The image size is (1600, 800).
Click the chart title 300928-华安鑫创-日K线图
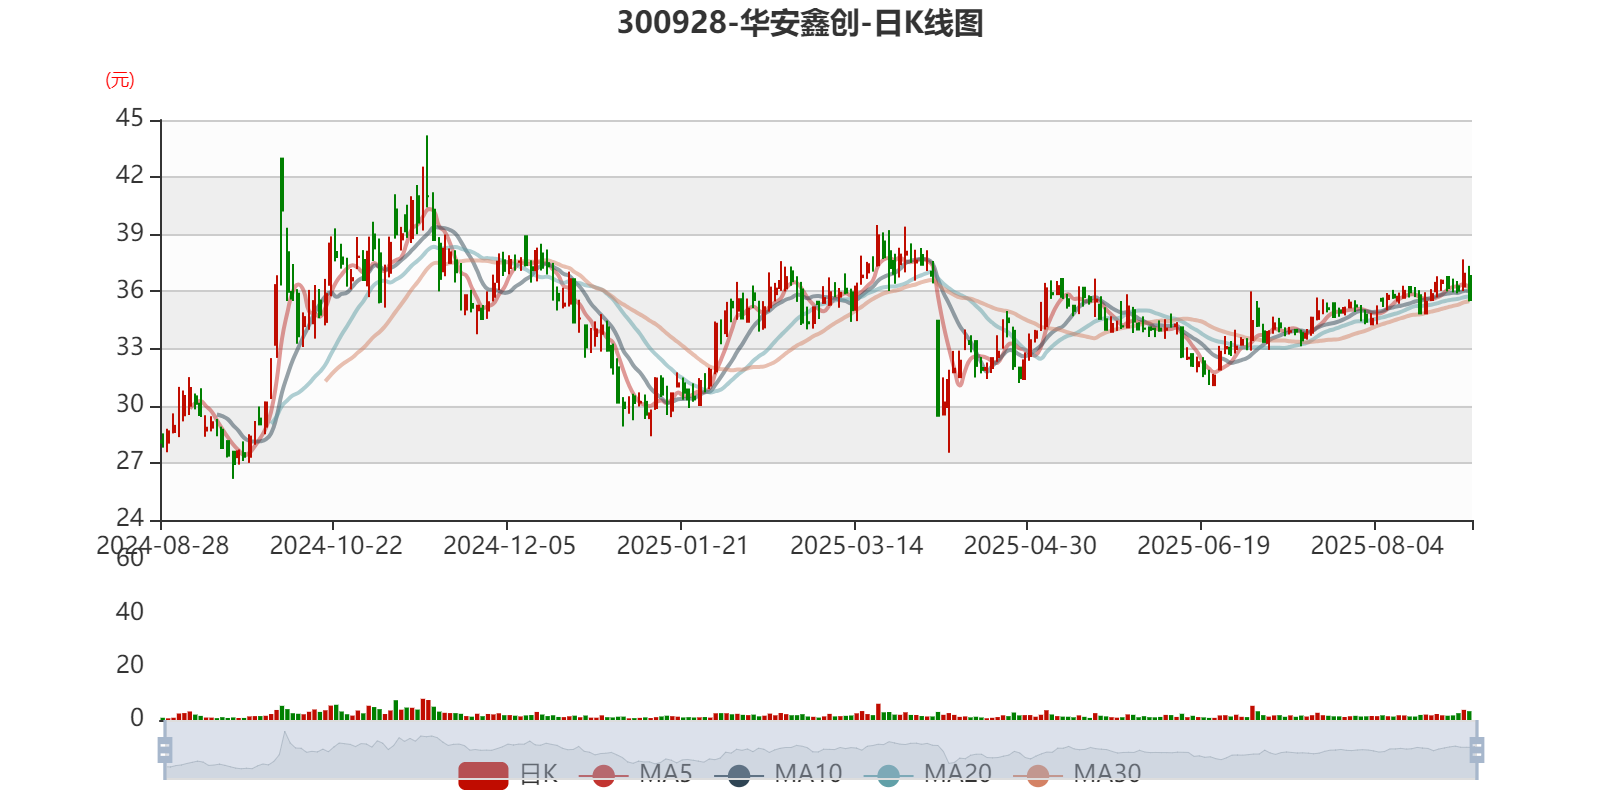tap(800, 23)
